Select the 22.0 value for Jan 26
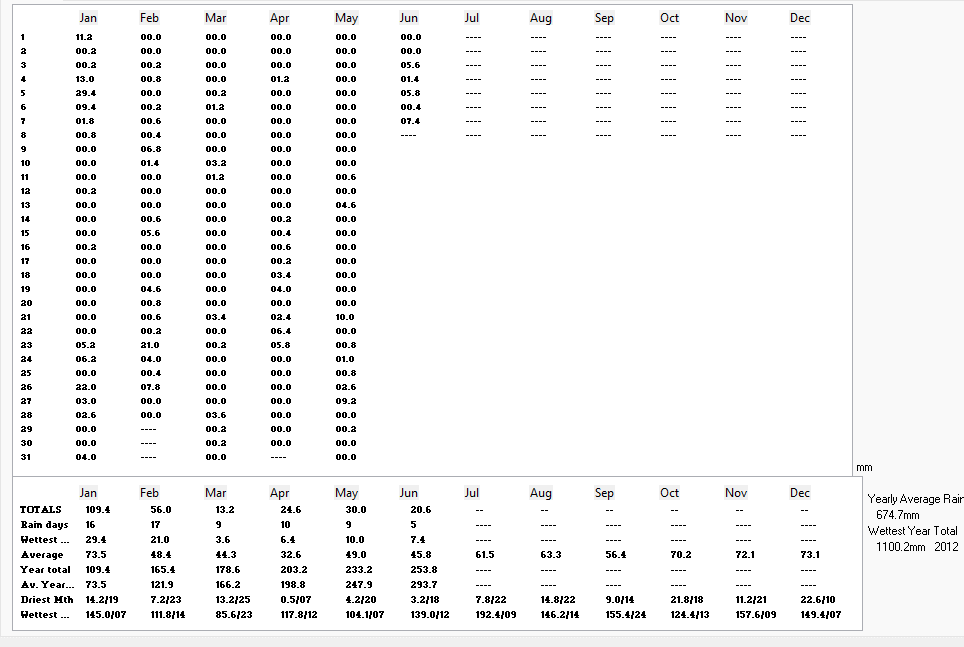The width and height of the screenshot is (964, 647). pyautogui.click(x=86, y=387)
